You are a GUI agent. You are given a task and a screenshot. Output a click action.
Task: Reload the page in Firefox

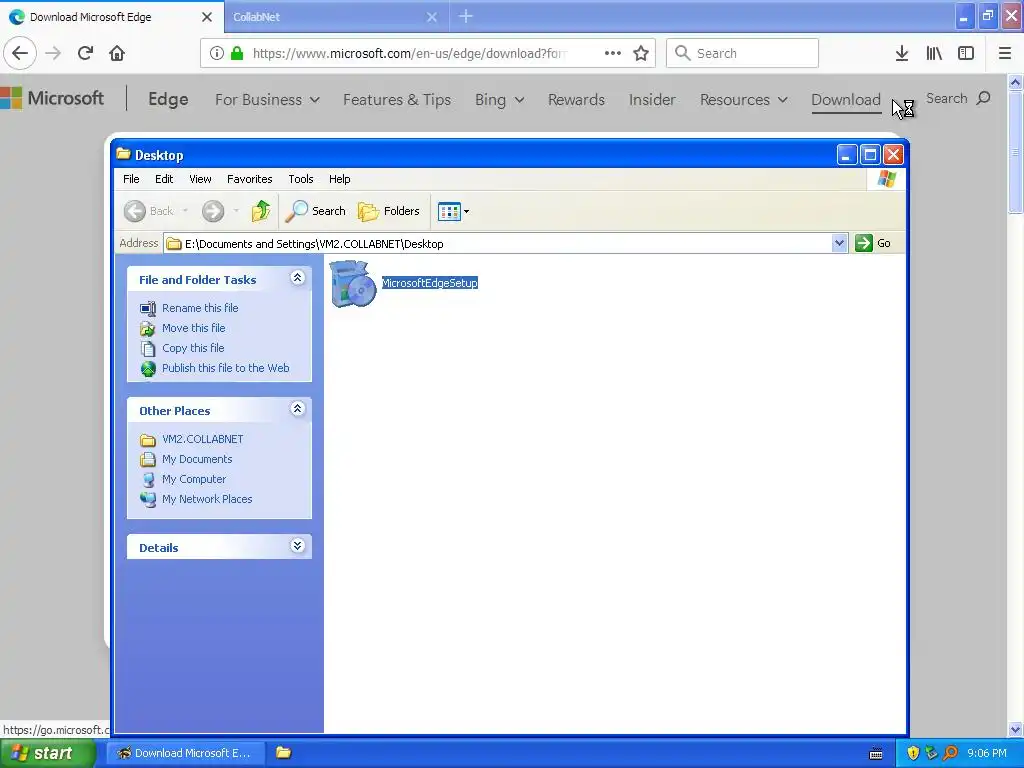(86, 53)
